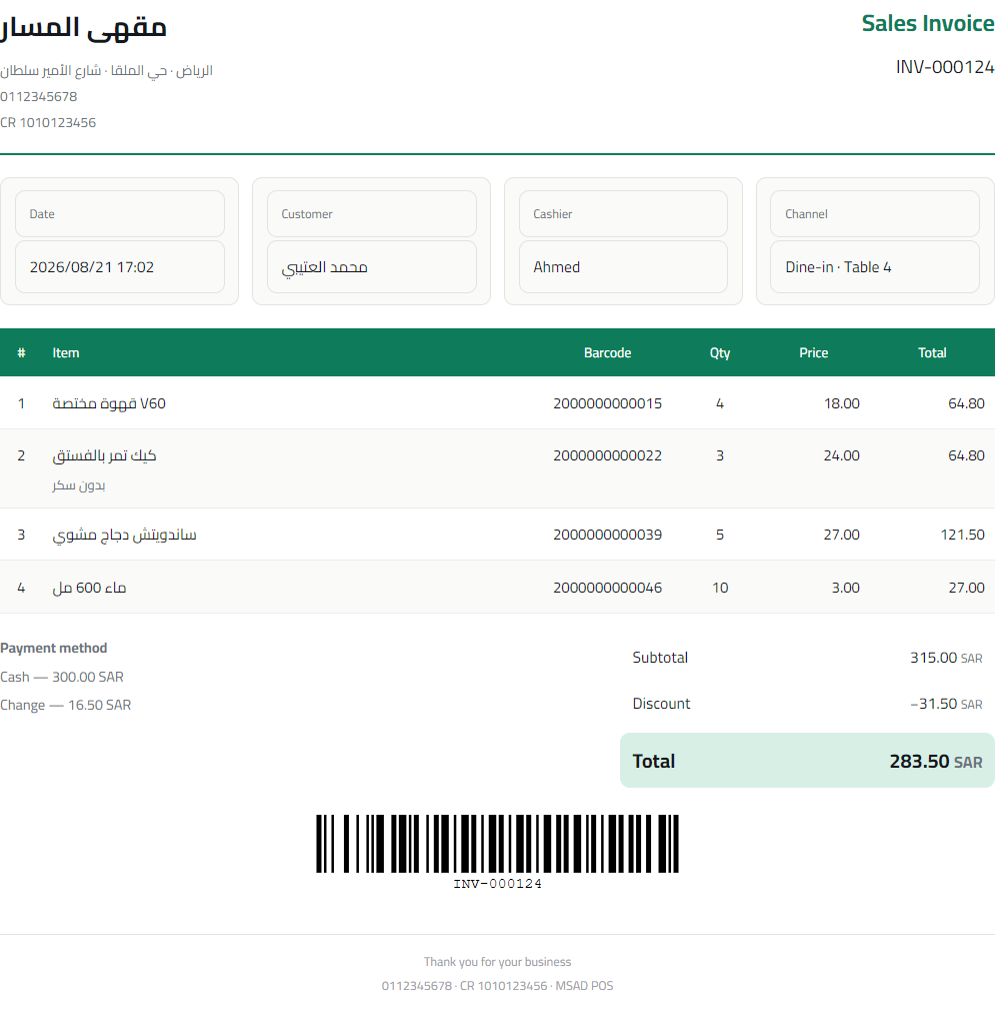
Task: Click the Qty column header
Action: tap(720, 353)
